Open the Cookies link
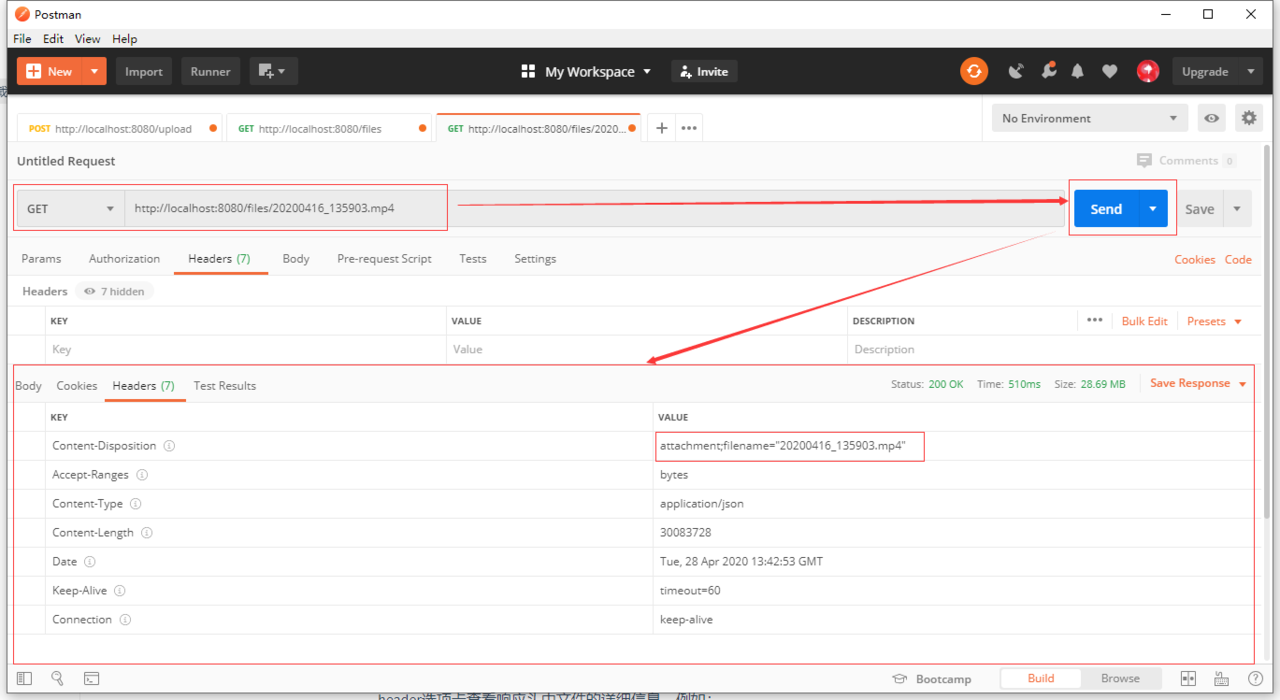Image resolution: width=1280 pixels, height=700 pixels. pos(1195,259)
